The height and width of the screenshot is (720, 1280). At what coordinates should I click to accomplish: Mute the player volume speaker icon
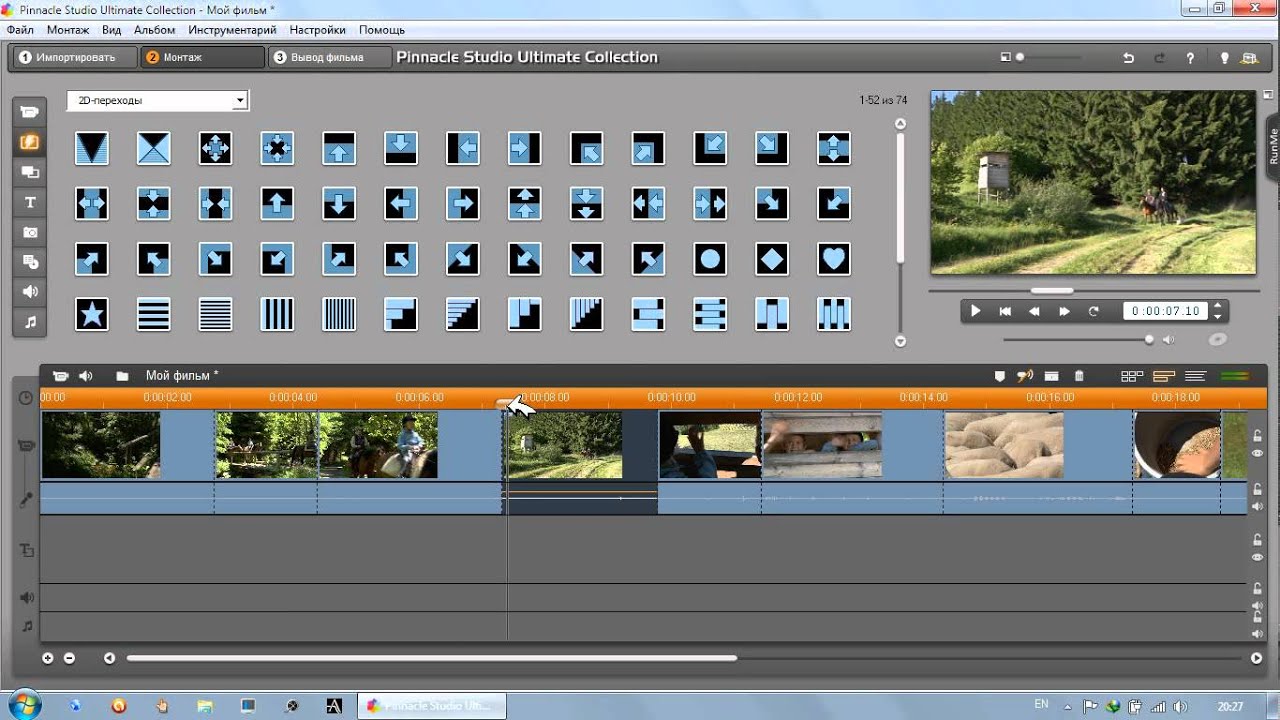[x=1168, y=340]
